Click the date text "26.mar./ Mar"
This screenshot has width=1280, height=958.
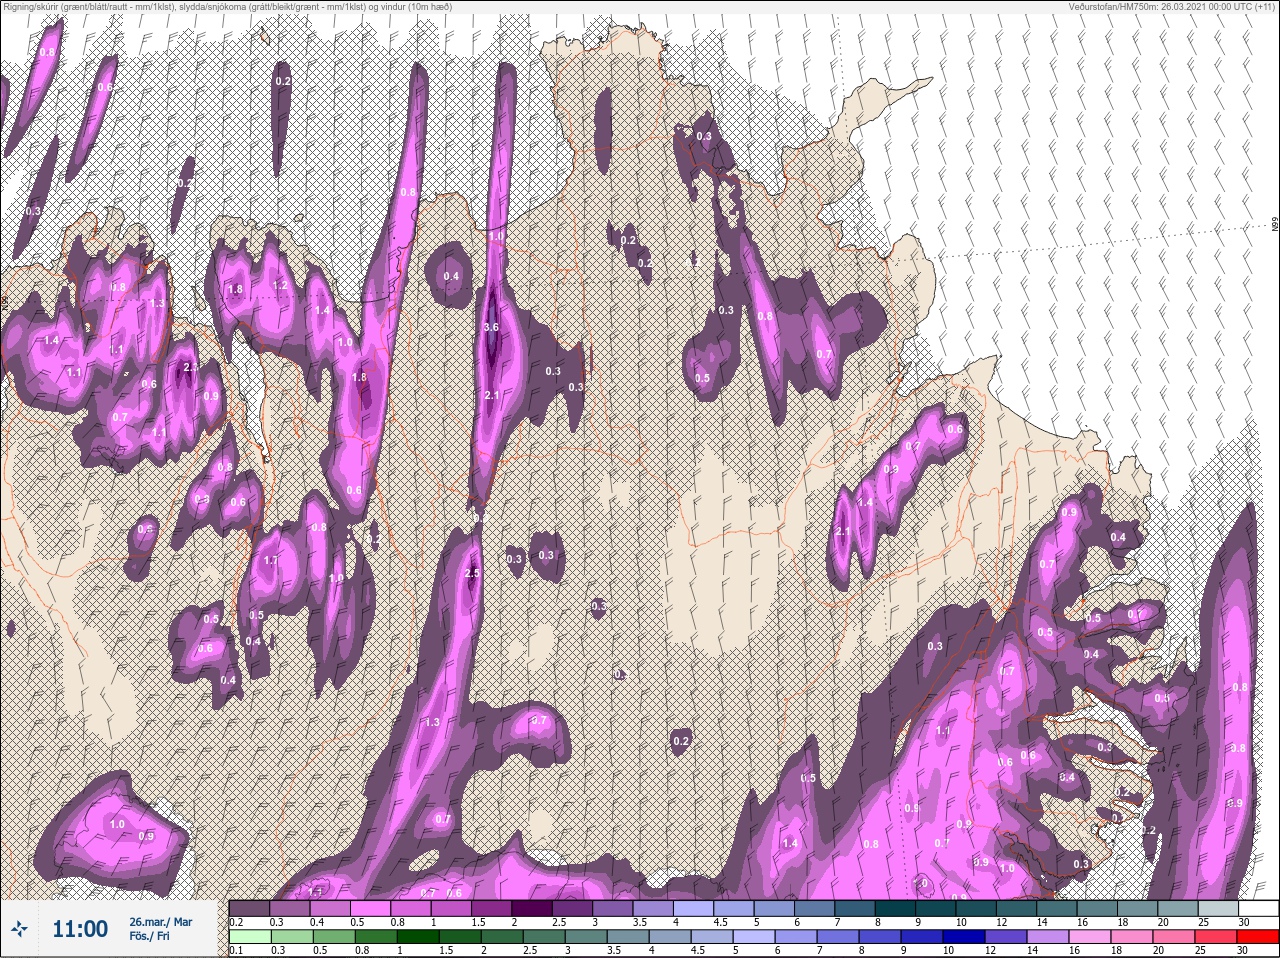[x=159, y=921]
